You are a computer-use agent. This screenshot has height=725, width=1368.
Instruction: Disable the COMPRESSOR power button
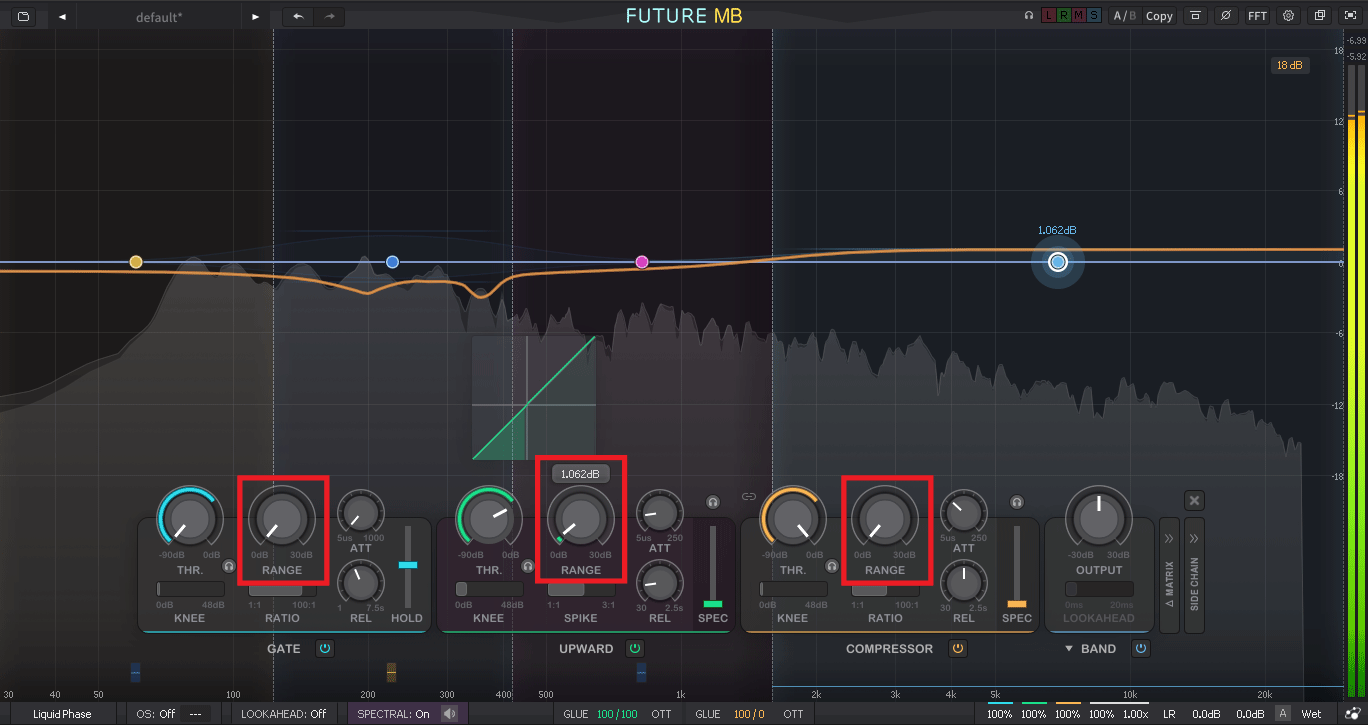point(957,649)
